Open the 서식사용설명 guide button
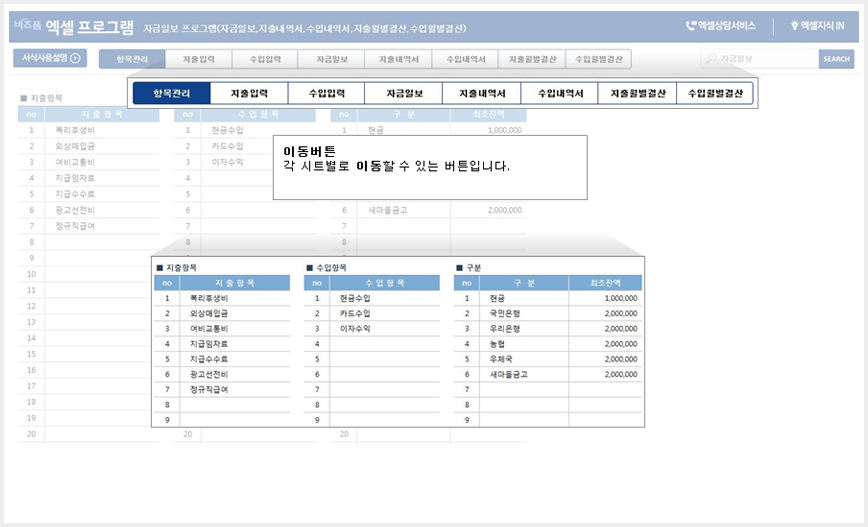Viewport: 868px width, 527px height. [x=50, y=58]
